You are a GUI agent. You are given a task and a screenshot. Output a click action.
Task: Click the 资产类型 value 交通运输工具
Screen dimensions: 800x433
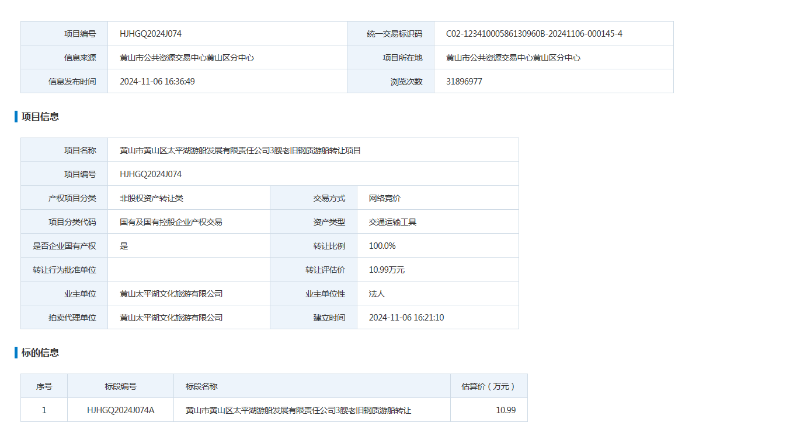pos(392,222)
